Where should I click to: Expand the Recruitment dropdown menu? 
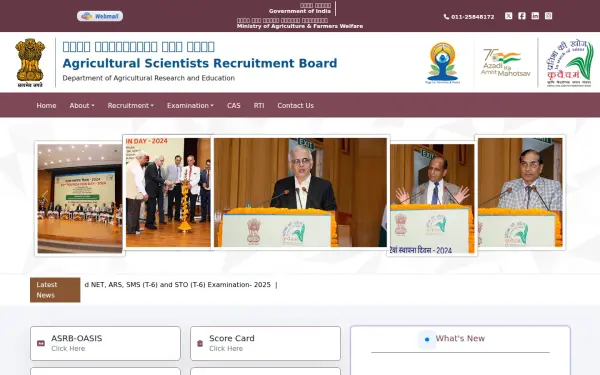[x=130, y=105]
